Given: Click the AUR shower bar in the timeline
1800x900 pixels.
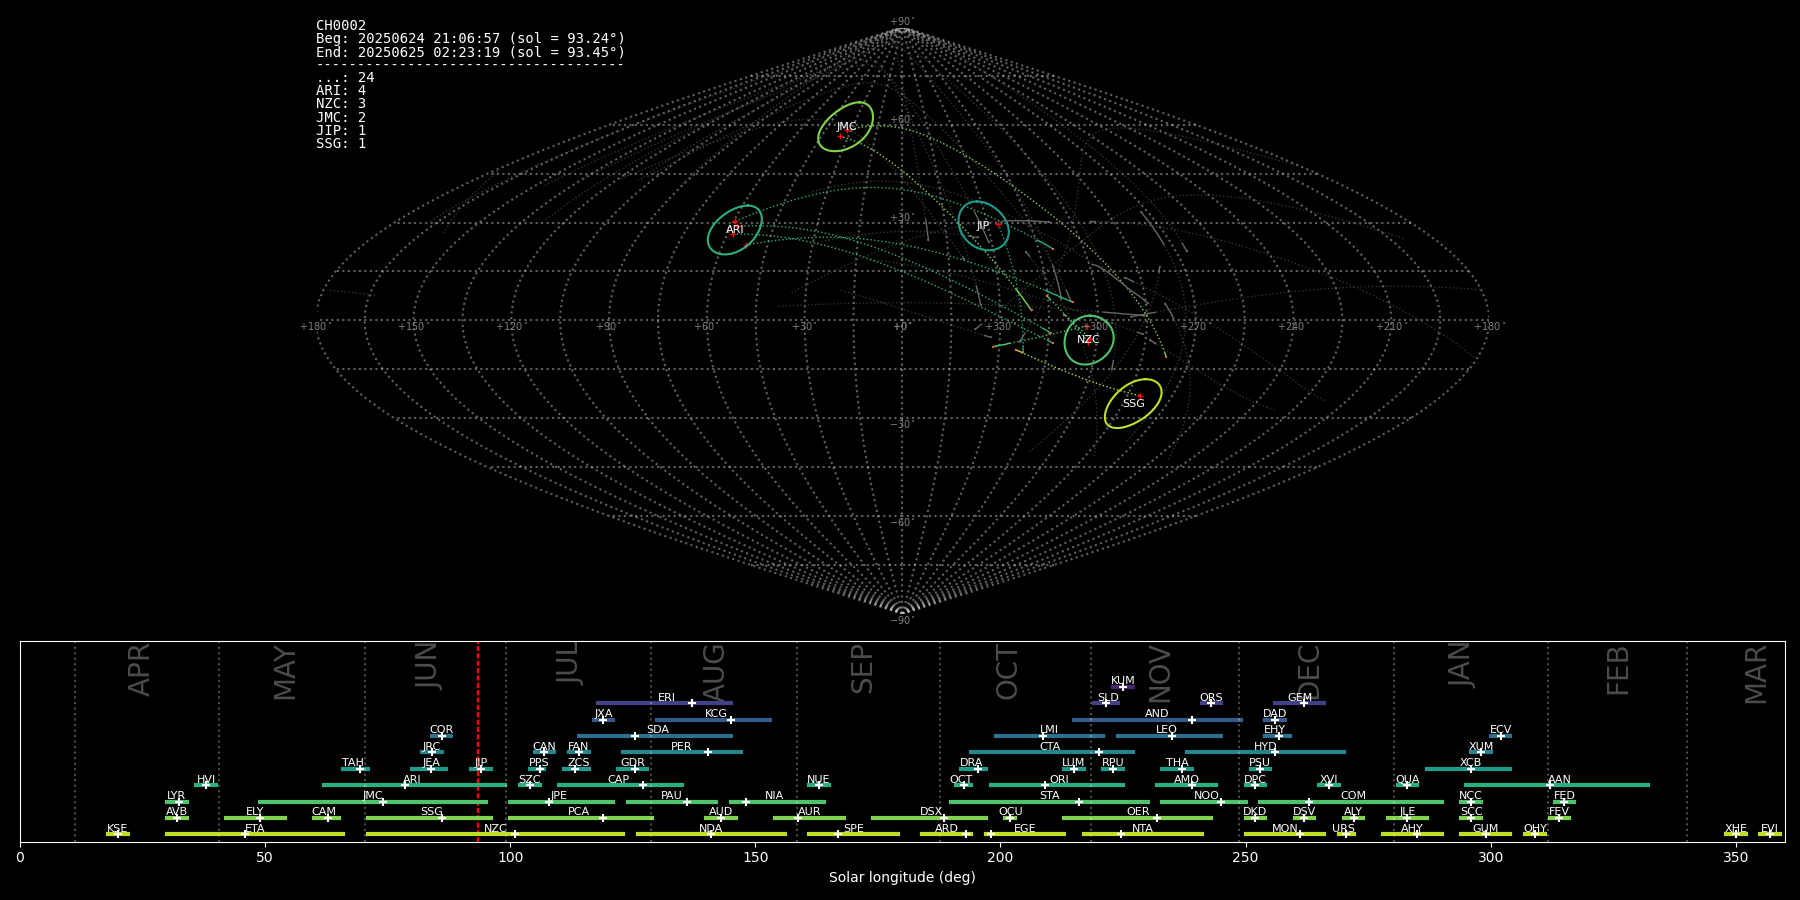Looking at the screenshot, I should (x=809, y=818).
